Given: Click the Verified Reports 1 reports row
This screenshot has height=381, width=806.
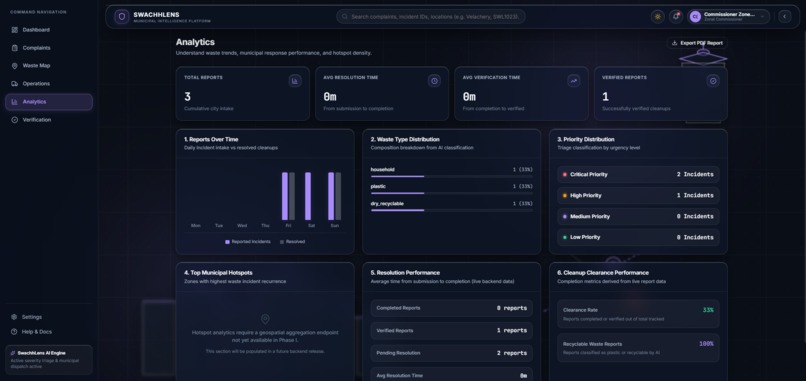Looking at the screenshot, I should click(451, 331).
